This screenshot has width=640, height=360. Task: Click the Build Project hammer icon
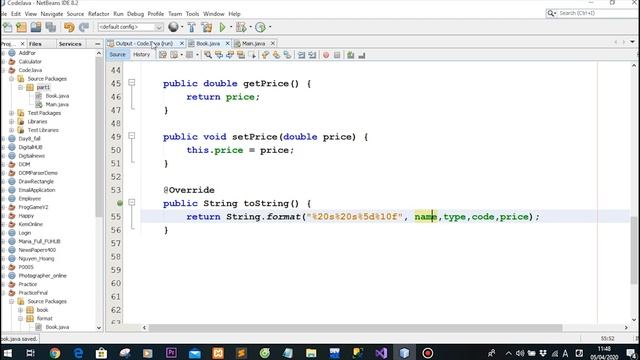click(x=191, y=27)
